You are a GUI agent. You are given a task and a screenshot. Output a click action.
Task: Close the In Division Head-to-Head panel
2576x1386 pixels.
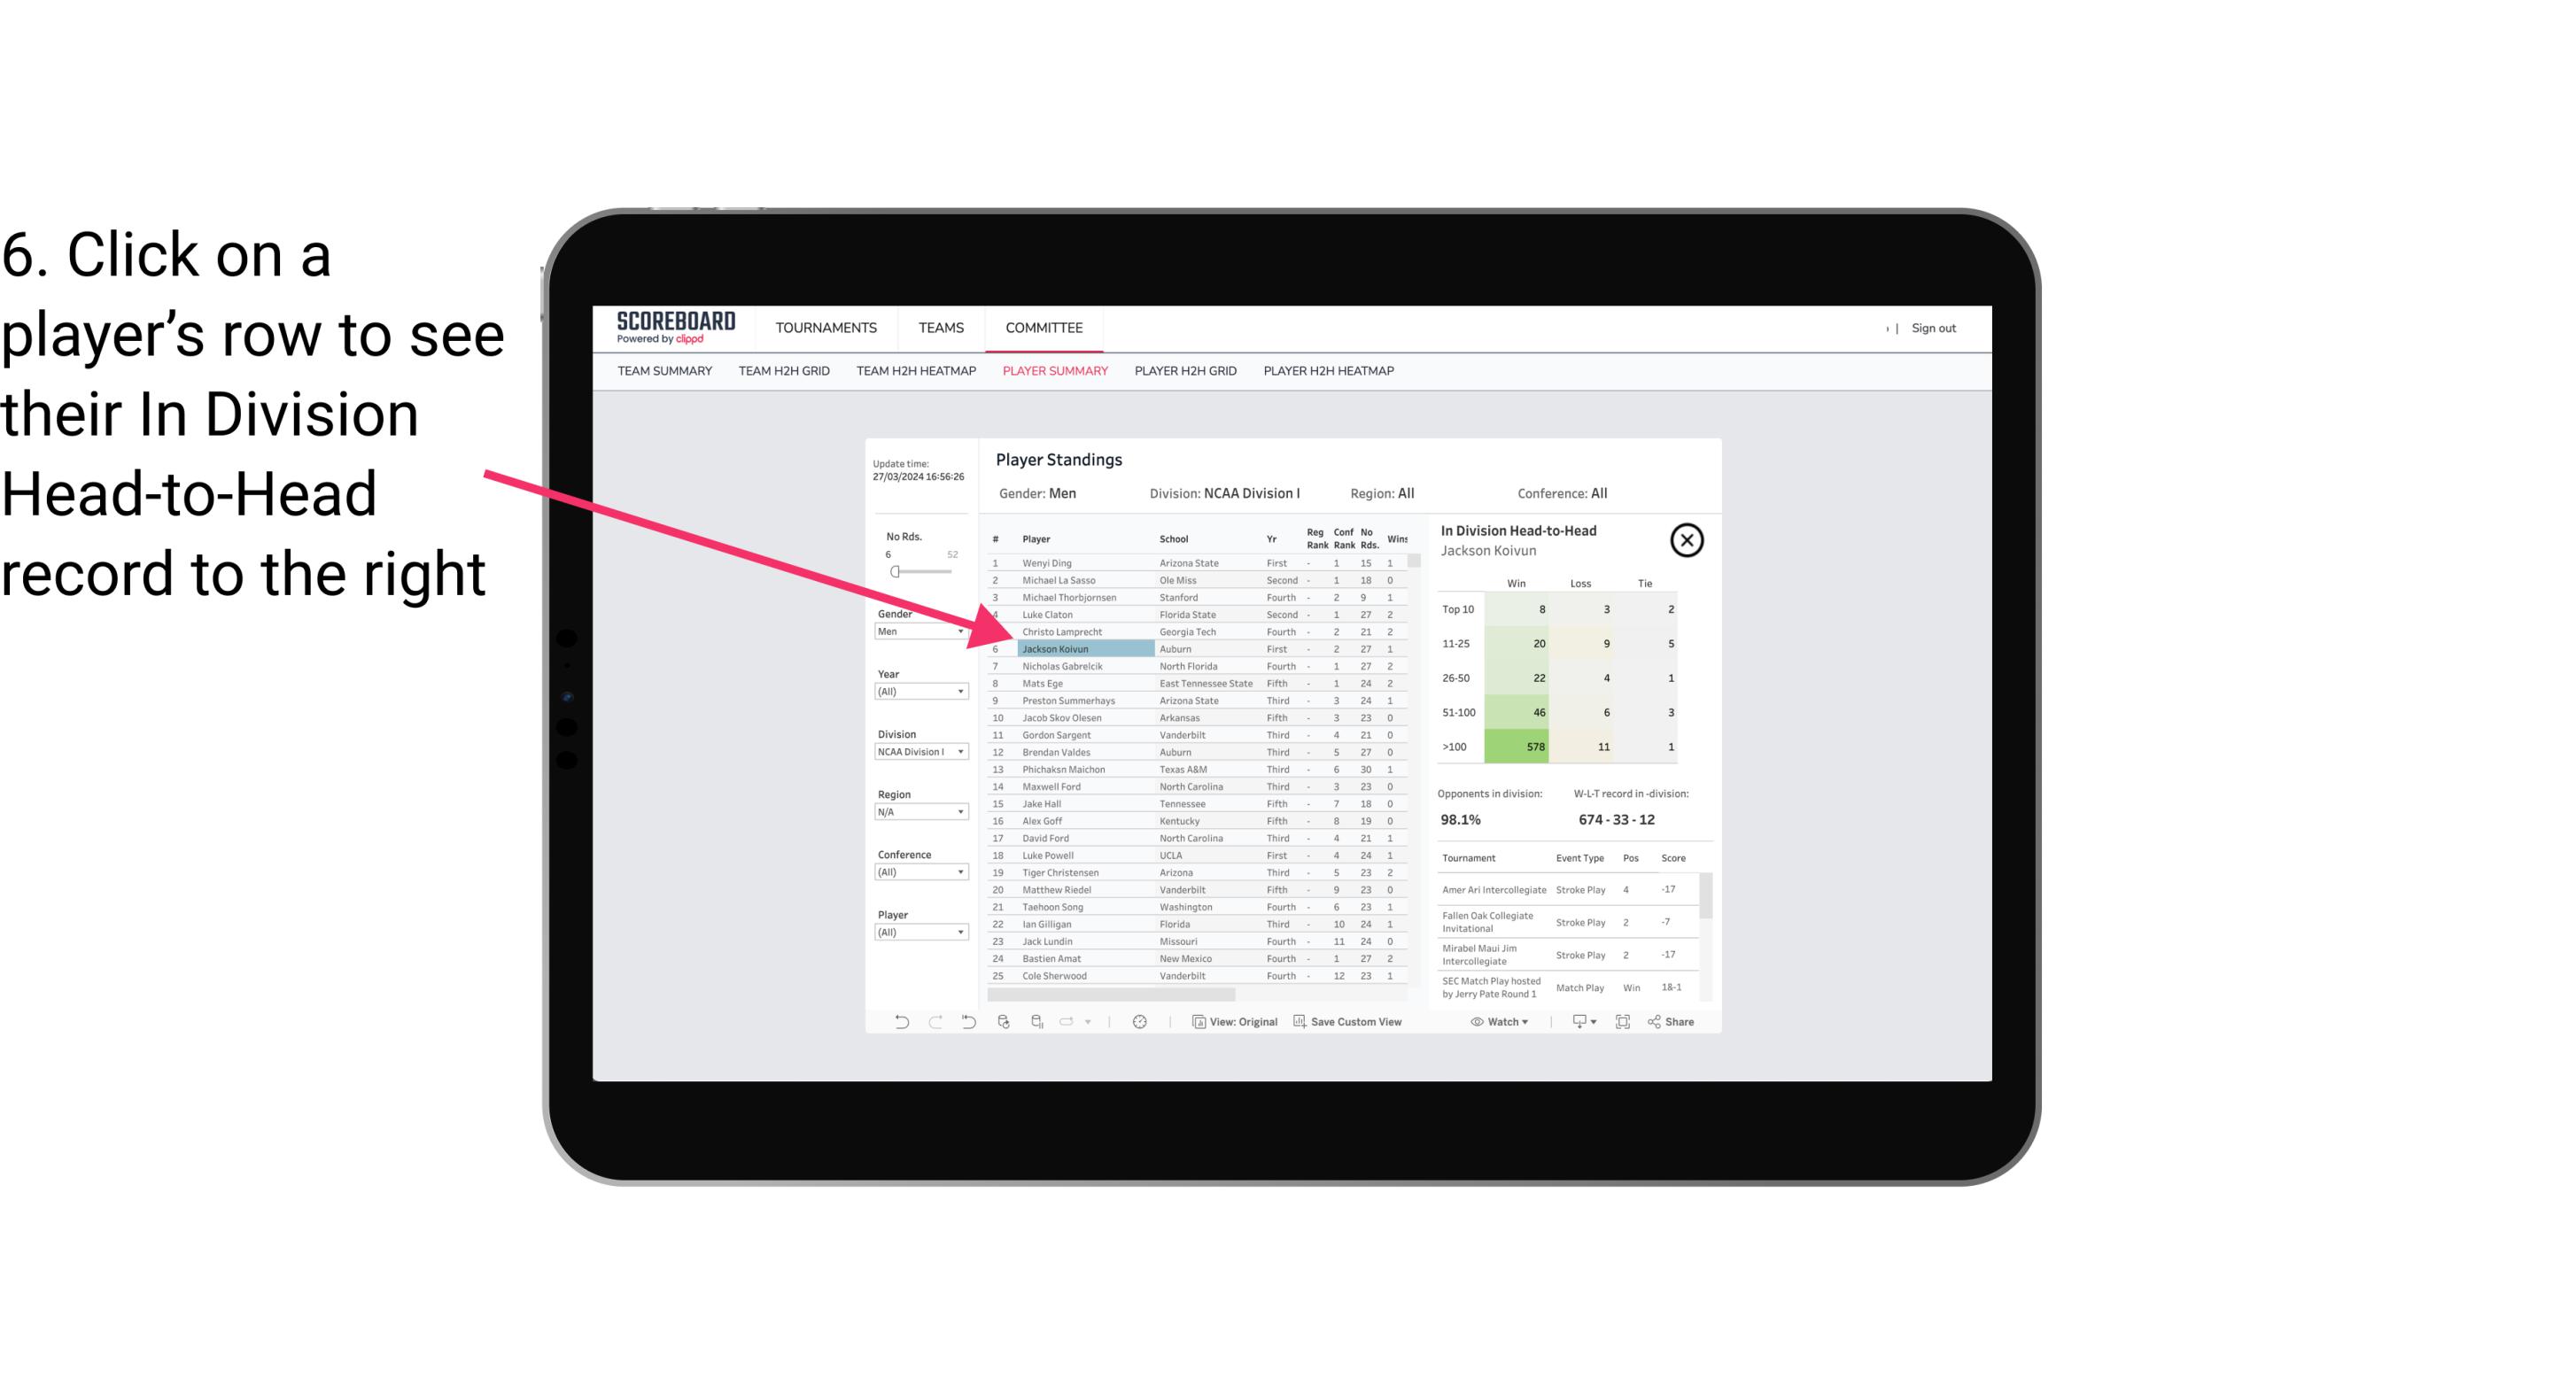pos(1687,539)
